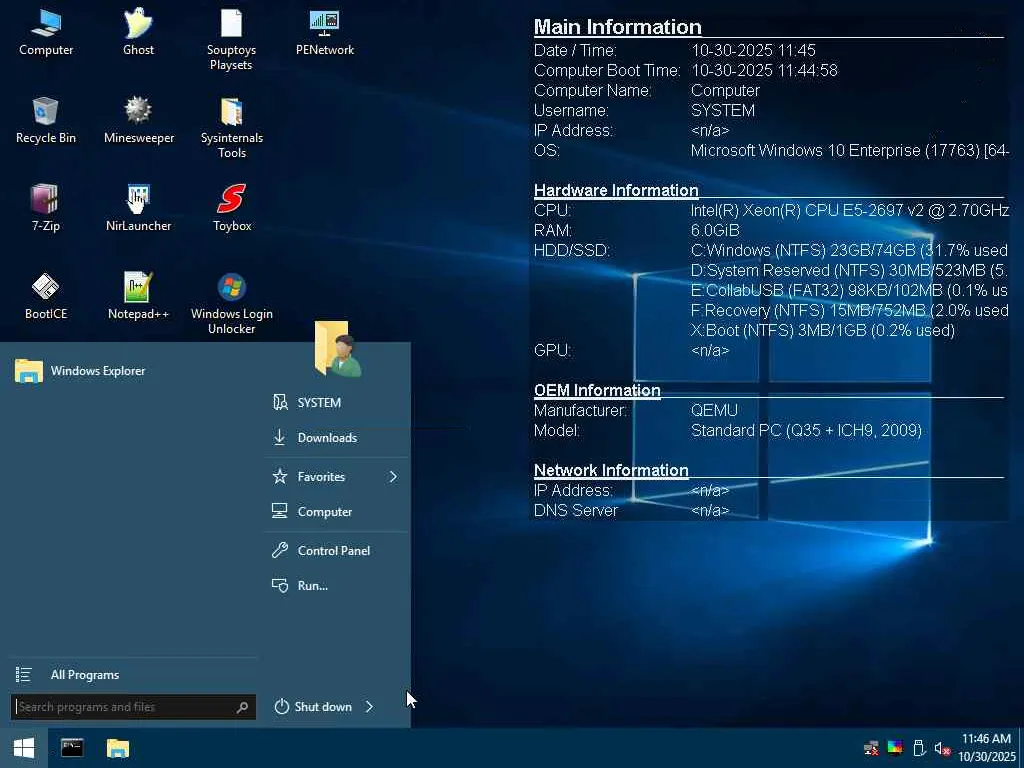This screenshot has width=1024, height=768.
Task: Click the colorful display tray icon
Action: 895,748
